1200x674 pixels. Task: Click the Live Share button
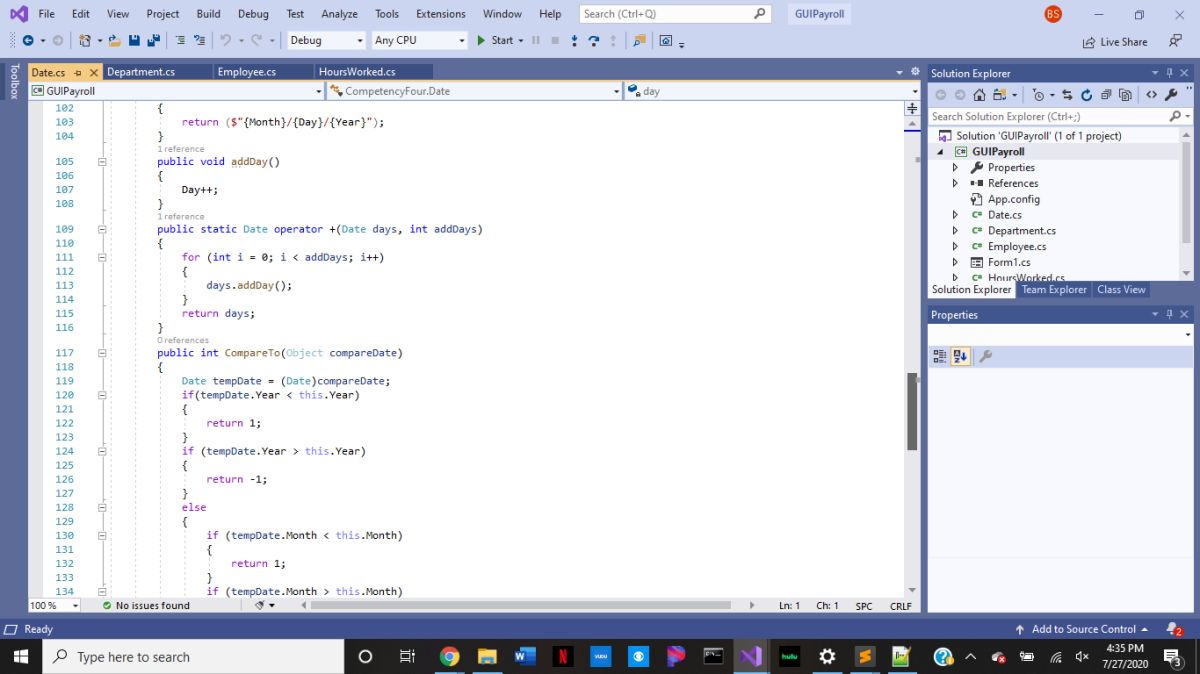[1115, 42]
